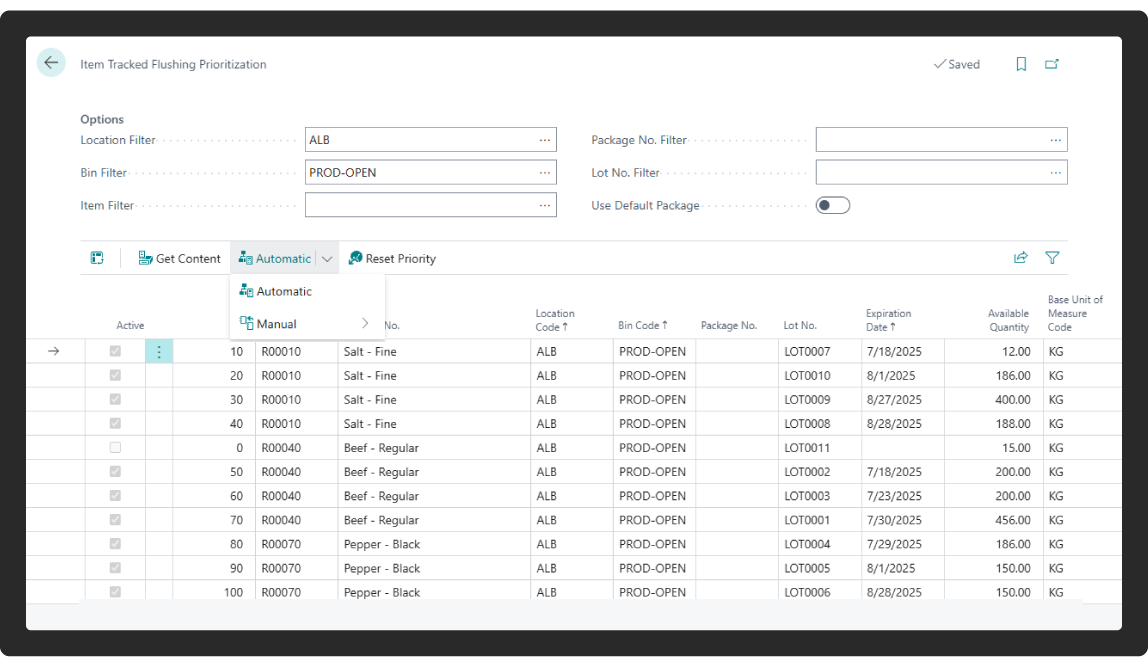Open Bin Filter lookup ellipsis
The image size is (1148, 667).
tap(545, 173)
